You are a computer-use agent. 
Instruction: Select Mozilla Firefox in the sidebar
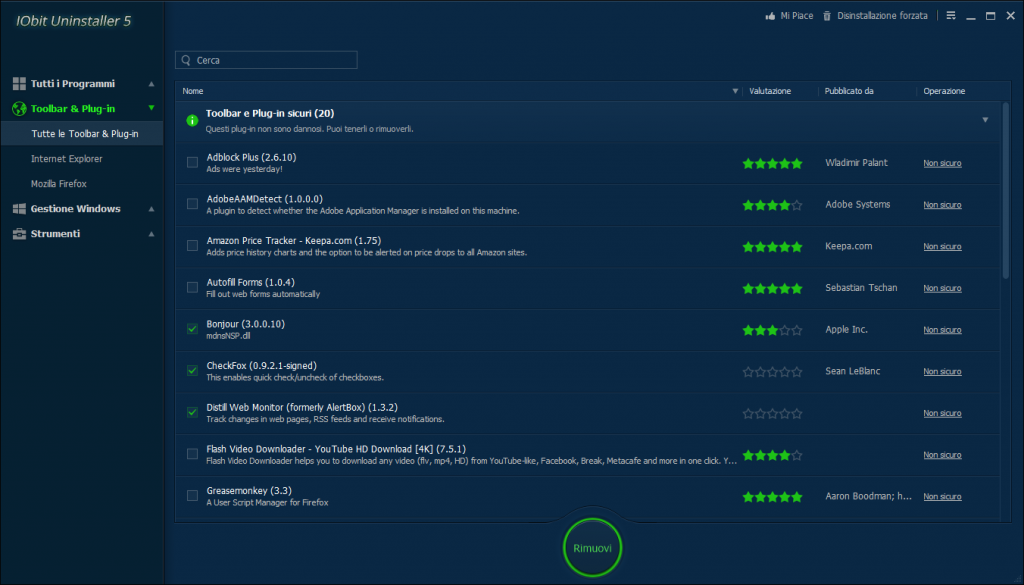[58, 184]
